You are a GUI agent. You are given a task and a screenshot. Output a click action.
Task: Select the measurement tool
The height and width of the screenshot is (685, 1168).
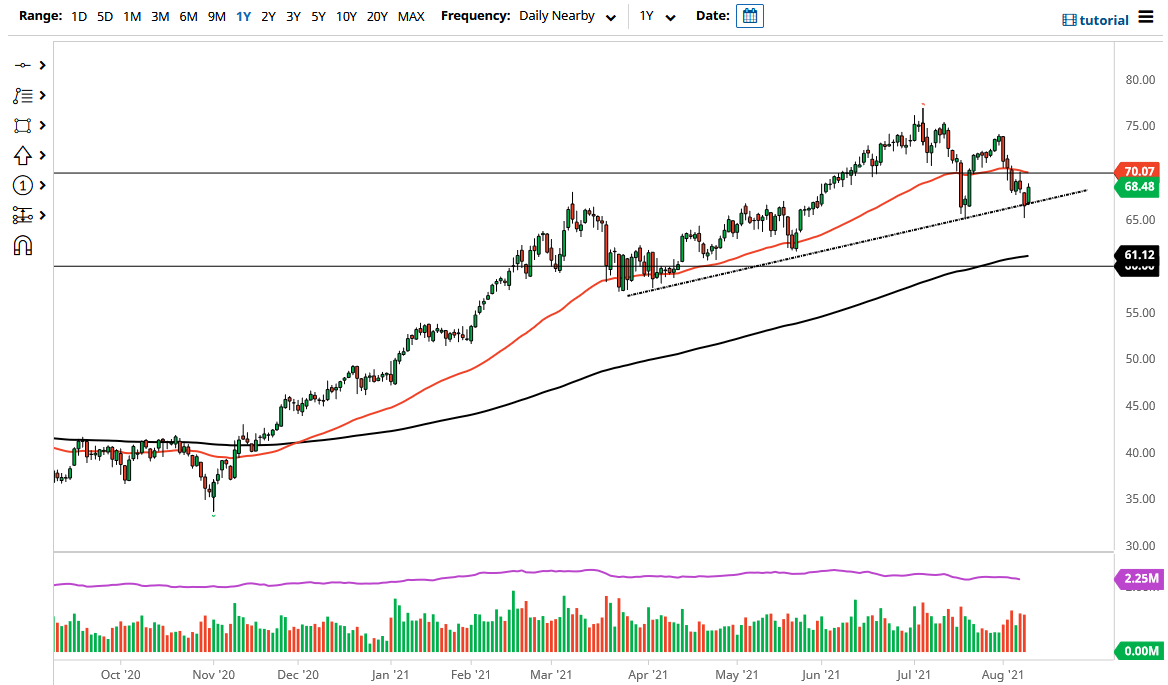[x=25, y=215]
